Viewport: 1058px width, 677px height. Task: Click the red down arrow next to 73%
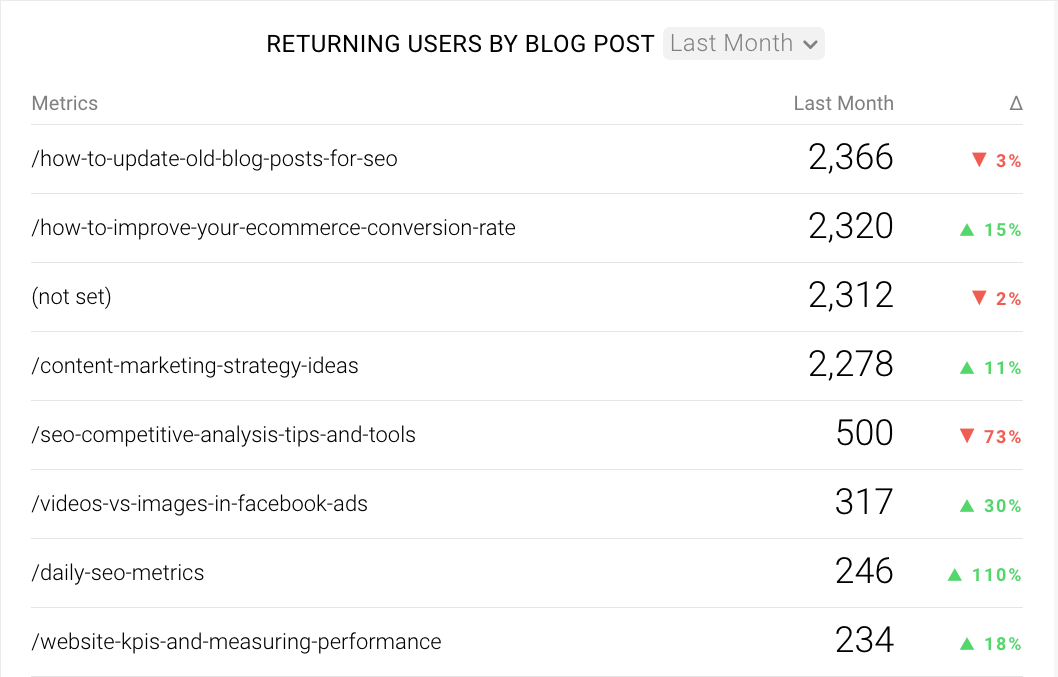point(967,436)
